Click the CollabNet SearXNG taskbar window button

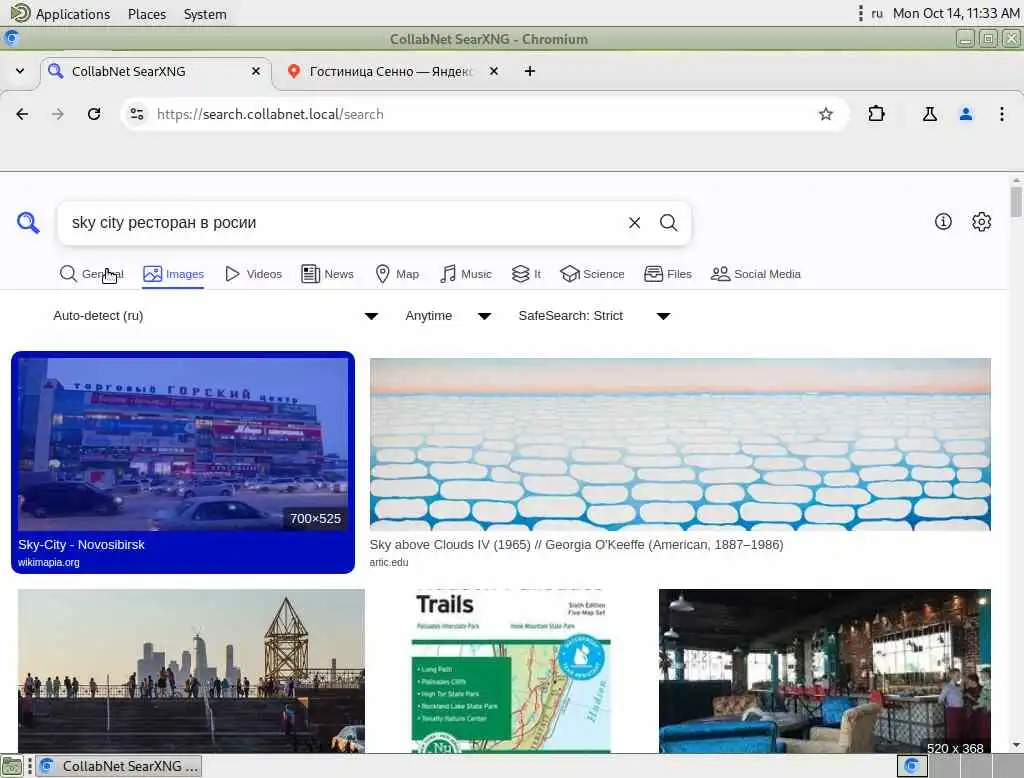(119, 766)
